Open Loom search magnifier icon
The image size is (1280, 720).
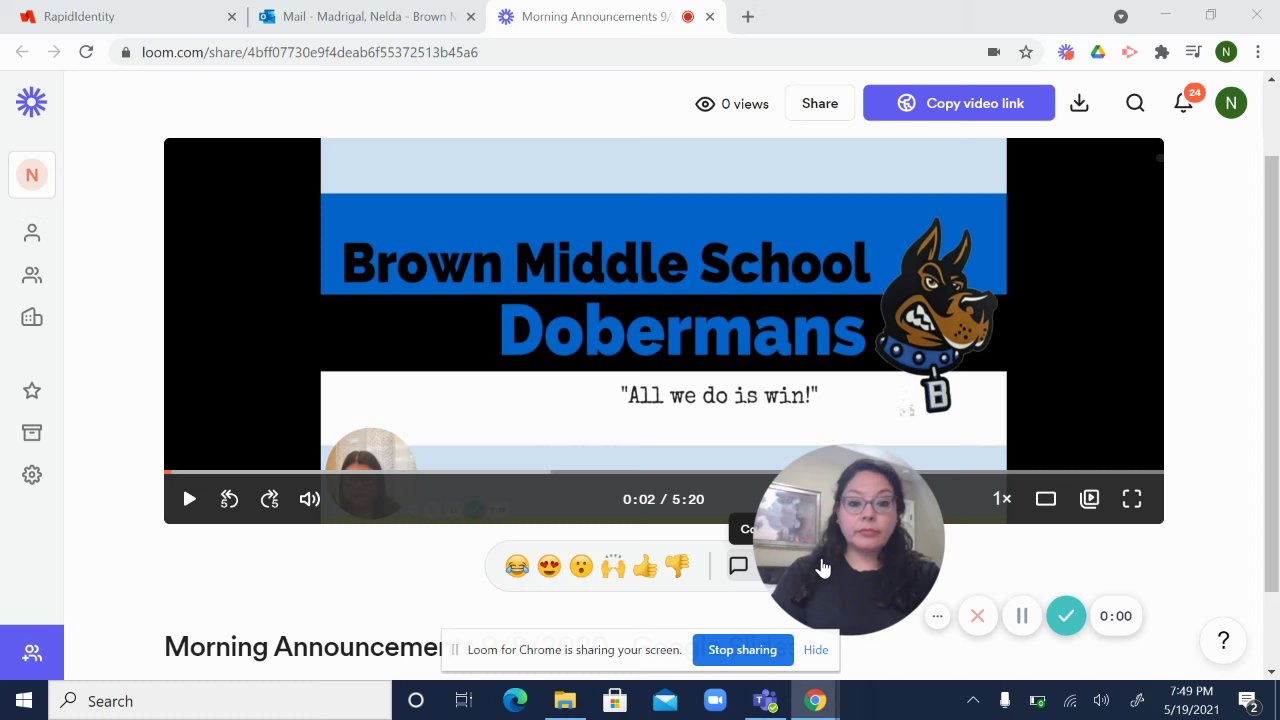1135,103
